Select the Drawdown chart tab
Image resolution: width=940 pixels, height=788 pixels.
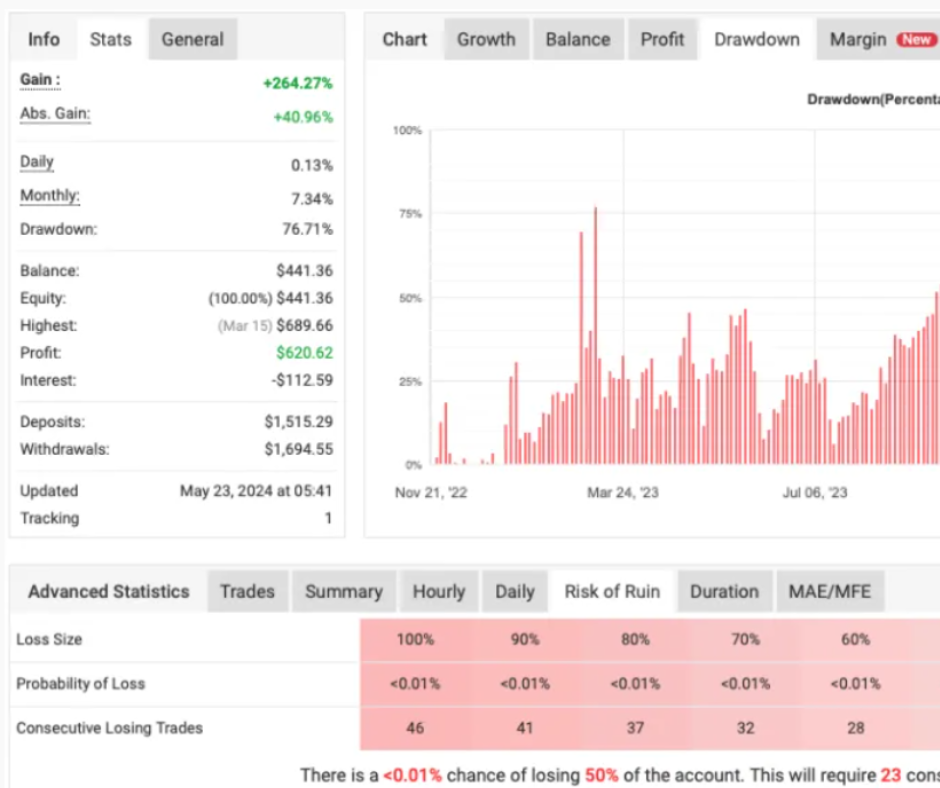click(757, 39)
